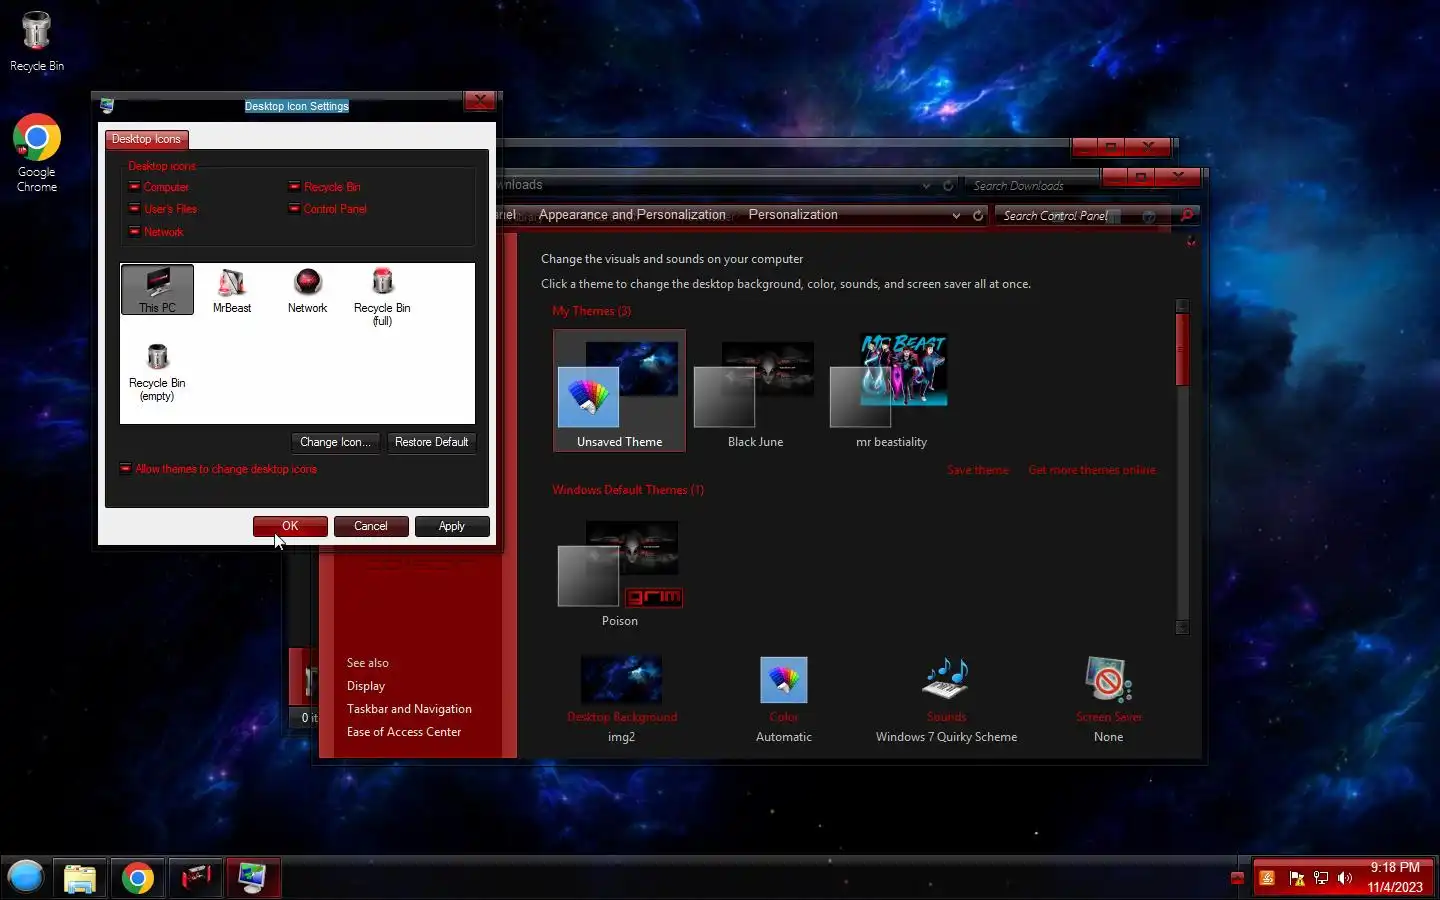The height and width of the screenshot is (900, 1440).
Task: Select the Network icon in list
Action: pyautogui.click(x=307, y=290)
